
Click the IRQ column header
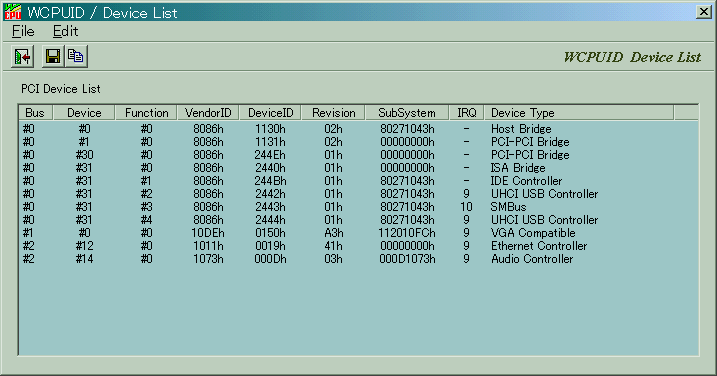(466, 113)
